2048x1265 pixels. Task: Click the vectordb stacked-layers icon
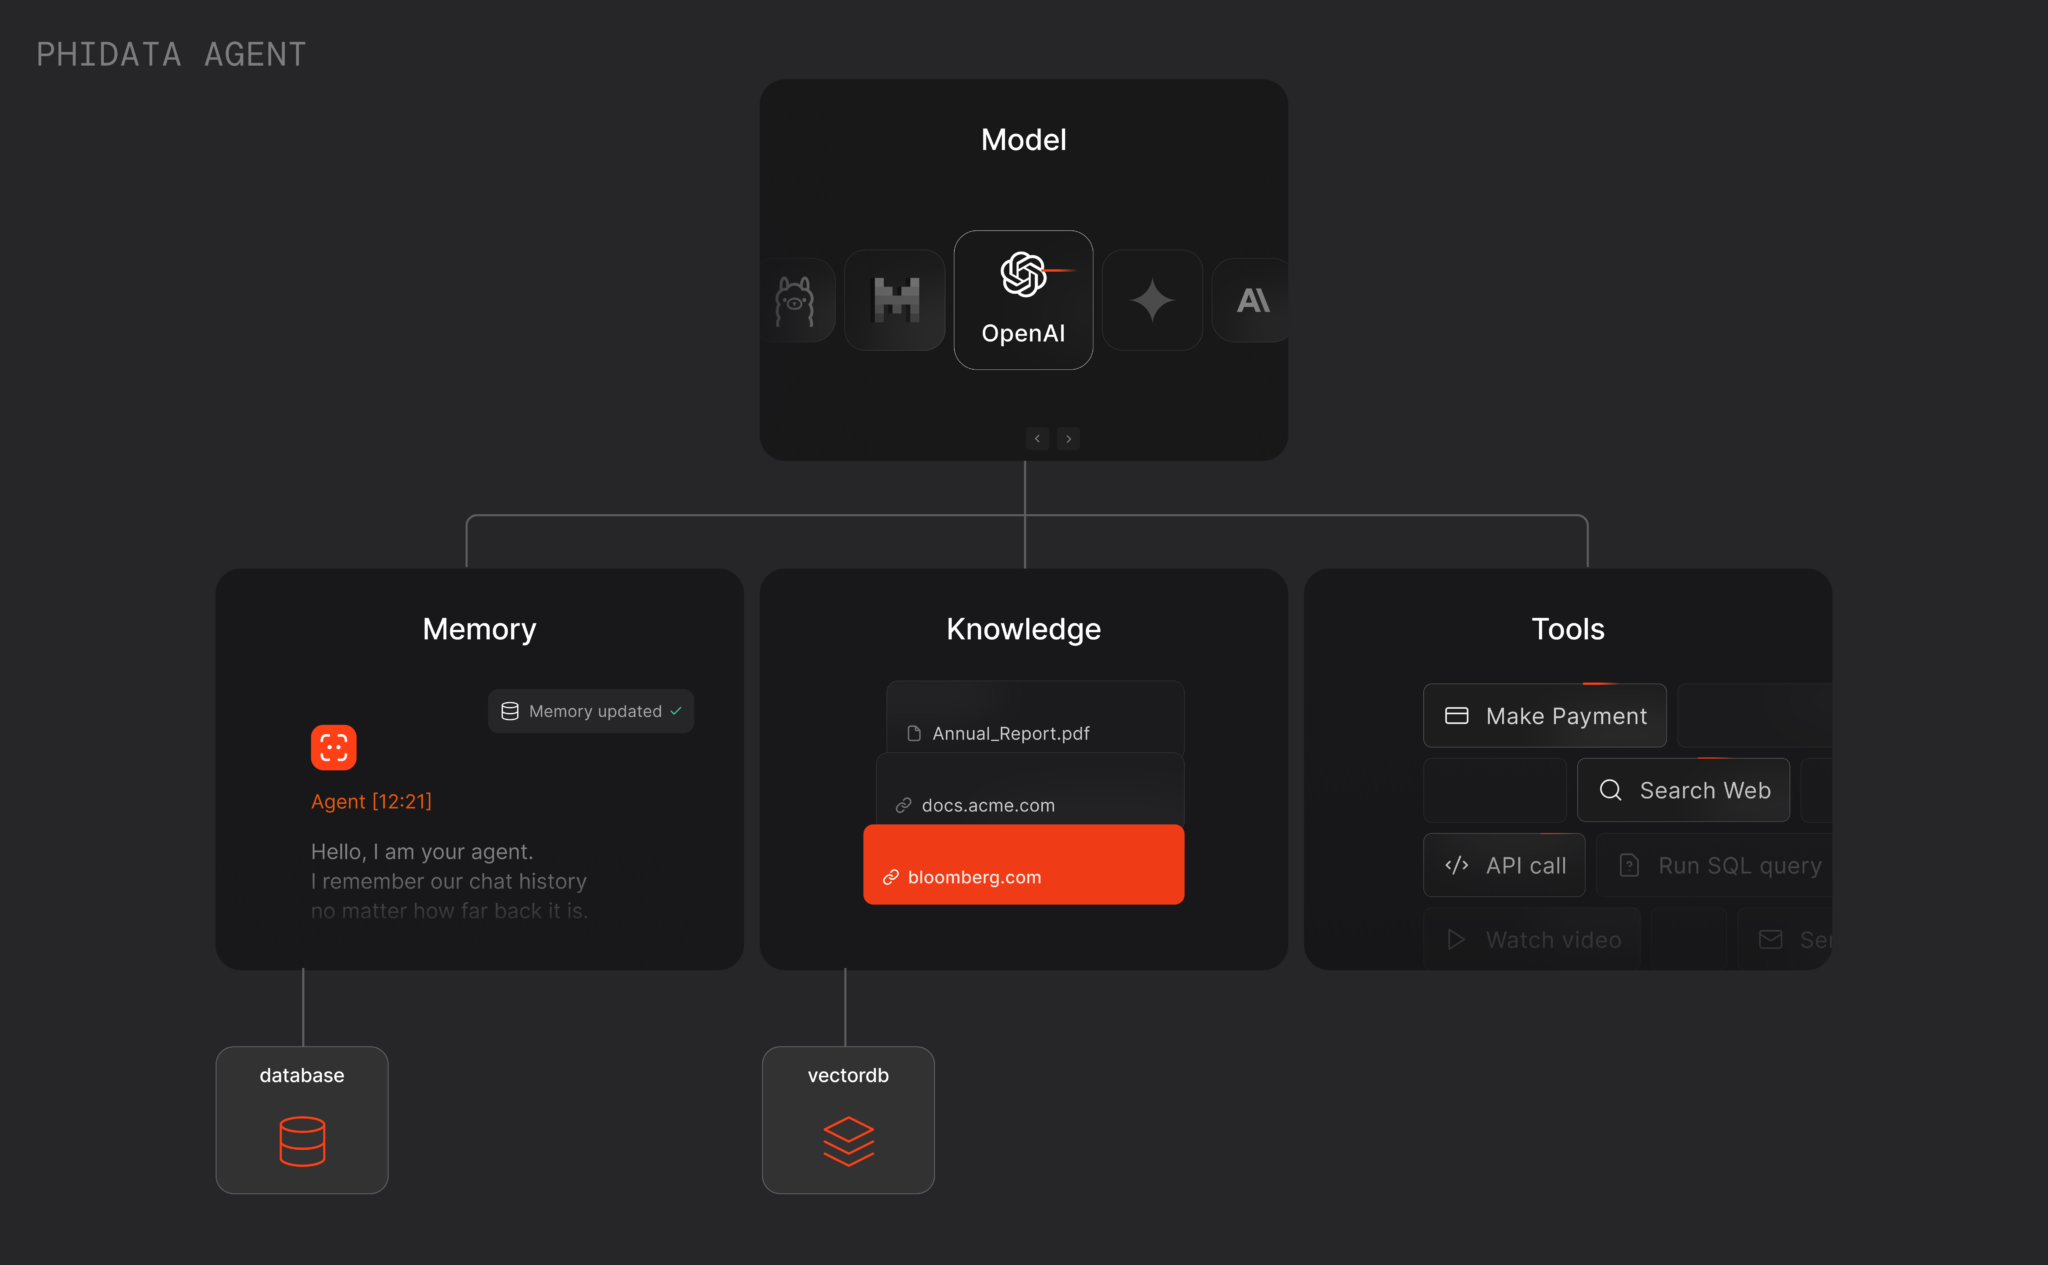point(848,1142)
